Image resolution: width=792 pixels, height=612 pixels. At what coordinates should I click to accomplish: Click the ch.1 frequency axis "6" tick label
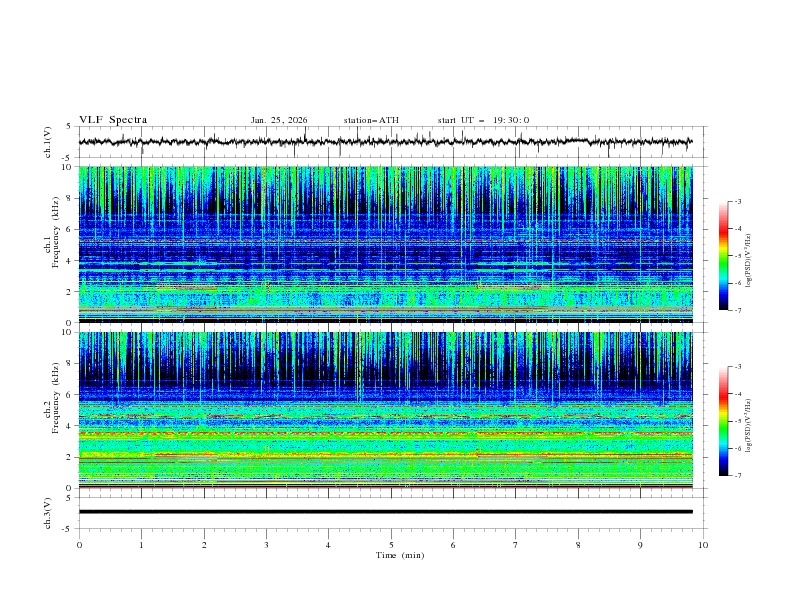(x=69, y=229)
